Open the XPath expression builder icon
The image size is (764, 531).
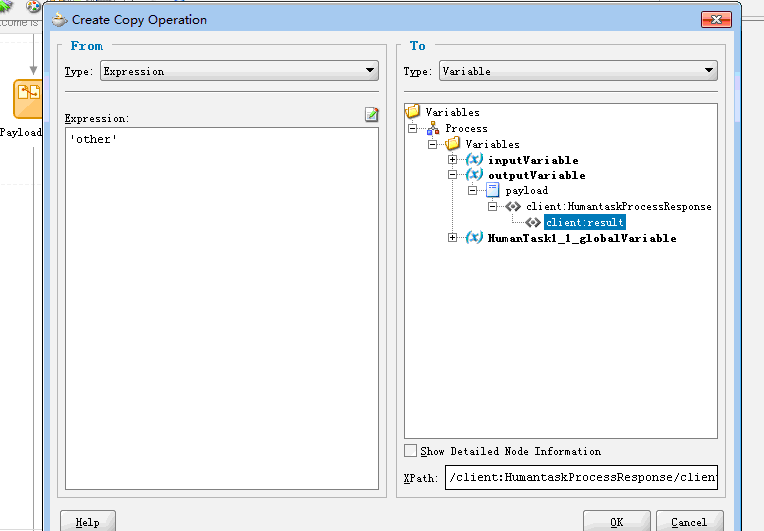(372, 114)
